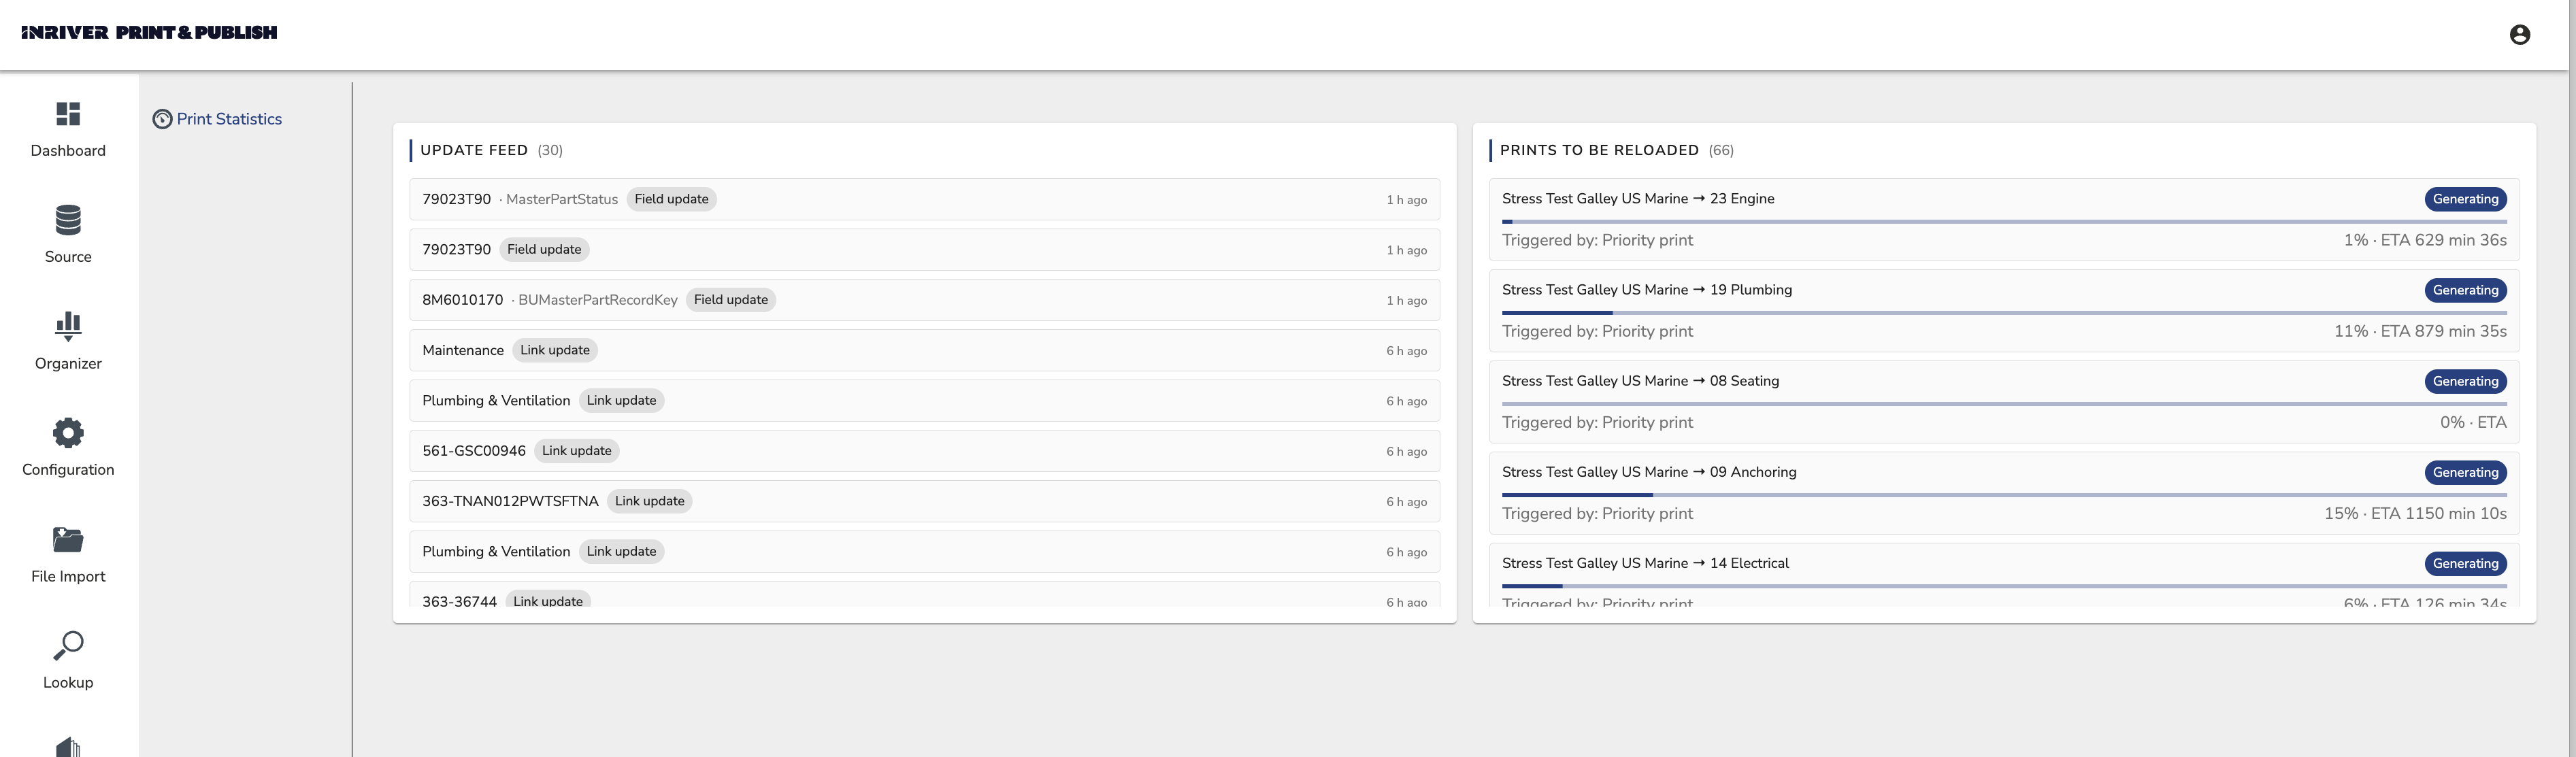Click the 11% ETA 879 min text

click(2420, 331)
